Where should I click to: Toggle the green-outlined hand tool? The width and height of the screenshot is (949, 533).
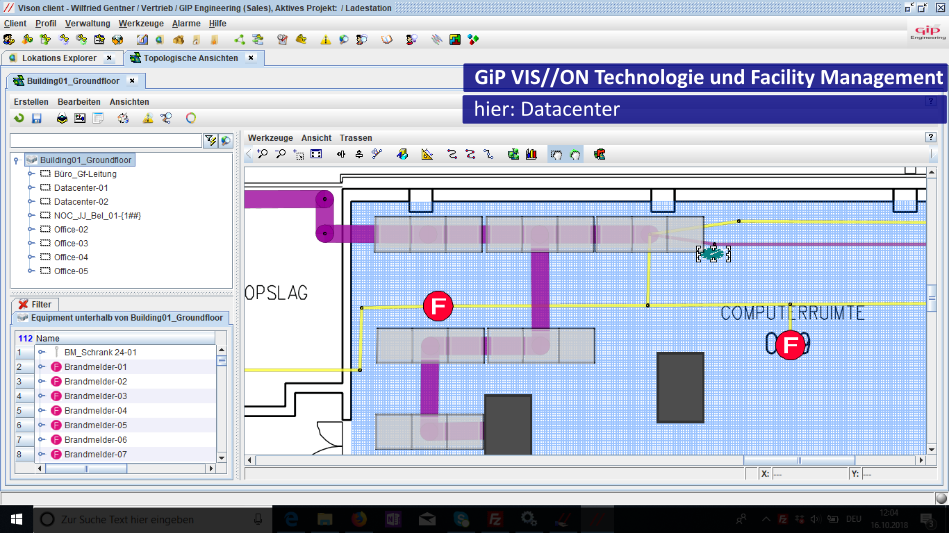[x=575, y=154]
